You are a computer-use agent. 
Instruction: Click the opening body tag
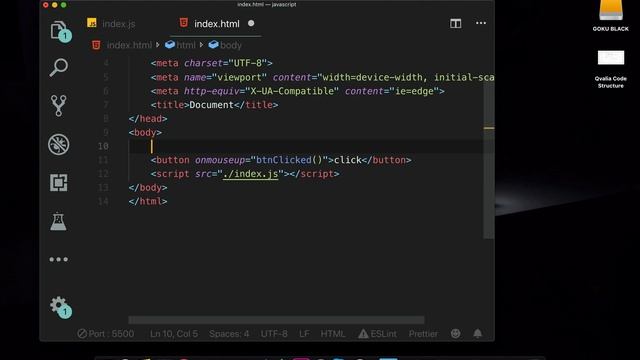pyautogui.click(x=145, y=133)
